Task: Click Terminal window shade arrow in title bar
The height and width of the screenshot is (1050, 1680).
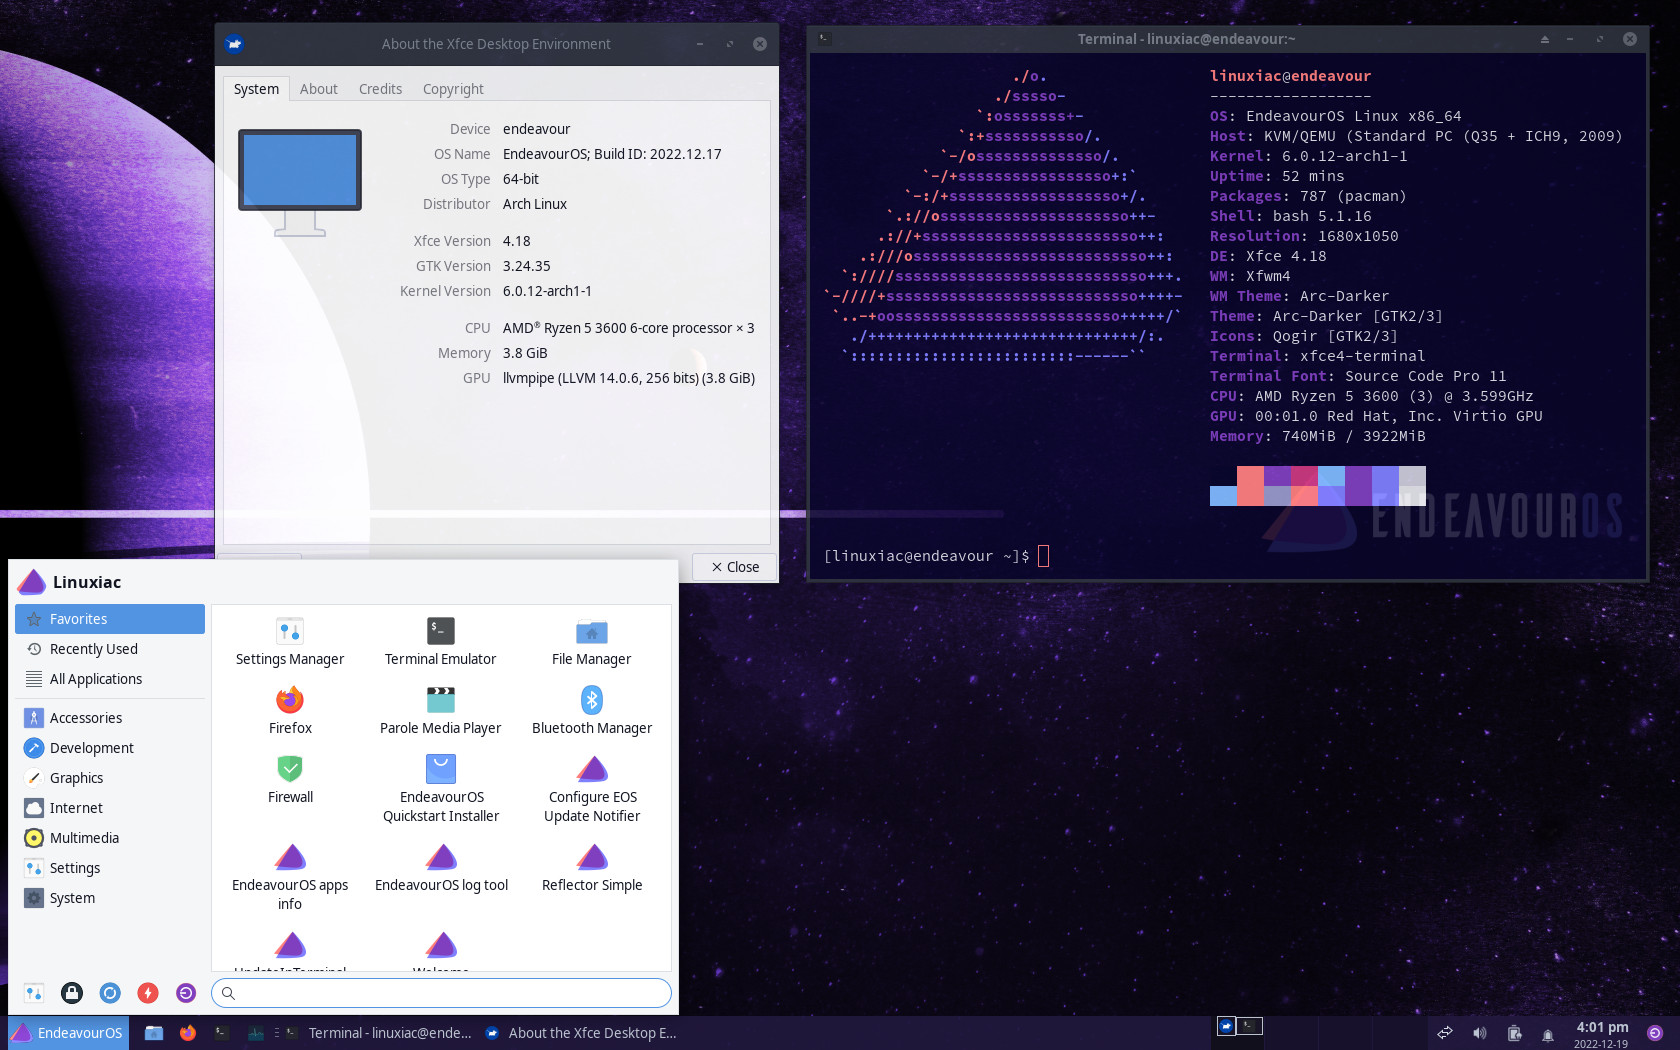Action: (x=1544, y=39)
